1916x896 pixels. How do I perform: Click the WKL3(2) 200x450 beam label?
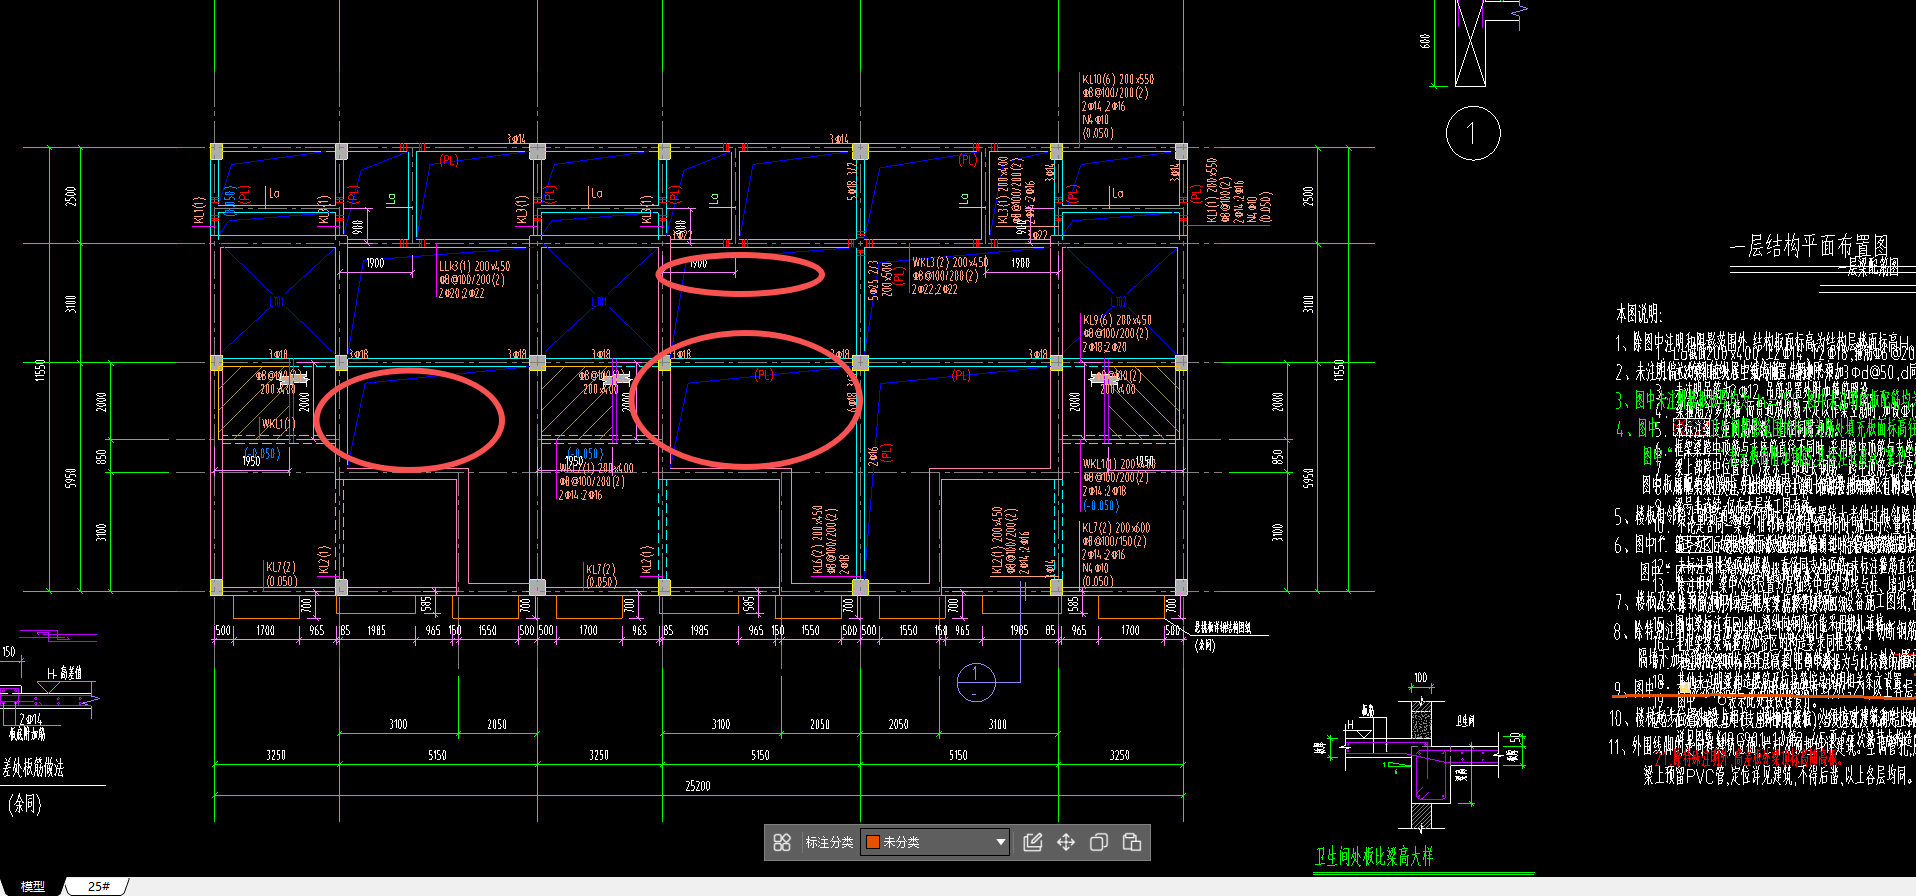(949, 262)
